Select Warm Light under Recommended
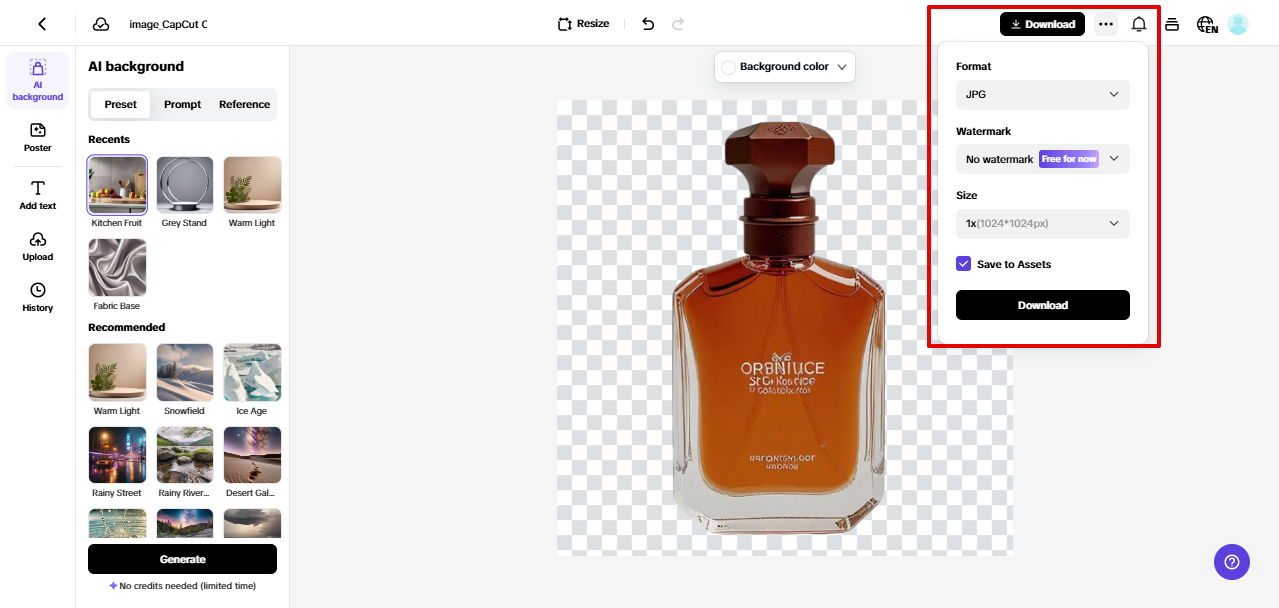Image resolution: width=1279 pixels, height=608 pixels. (117, 373)
